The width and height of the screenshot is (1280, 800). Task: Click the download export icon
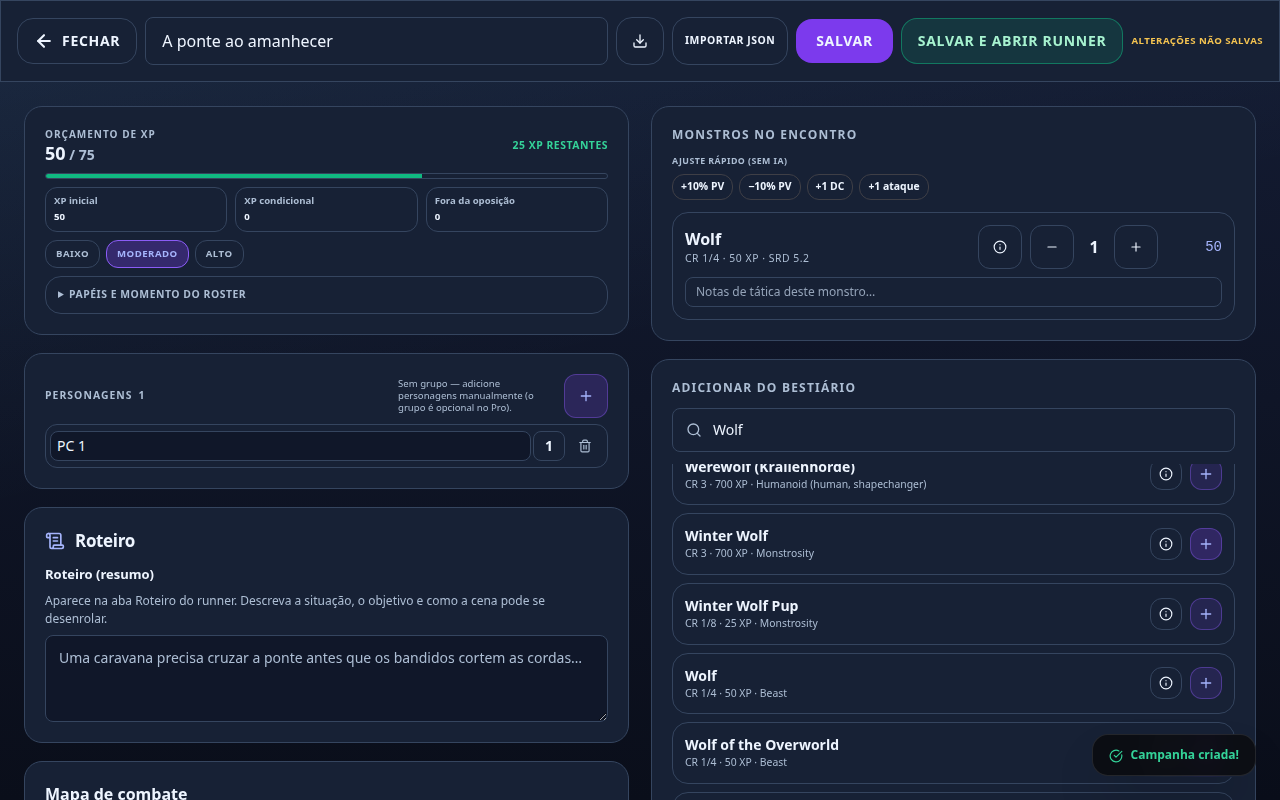[x=640, y=41]
